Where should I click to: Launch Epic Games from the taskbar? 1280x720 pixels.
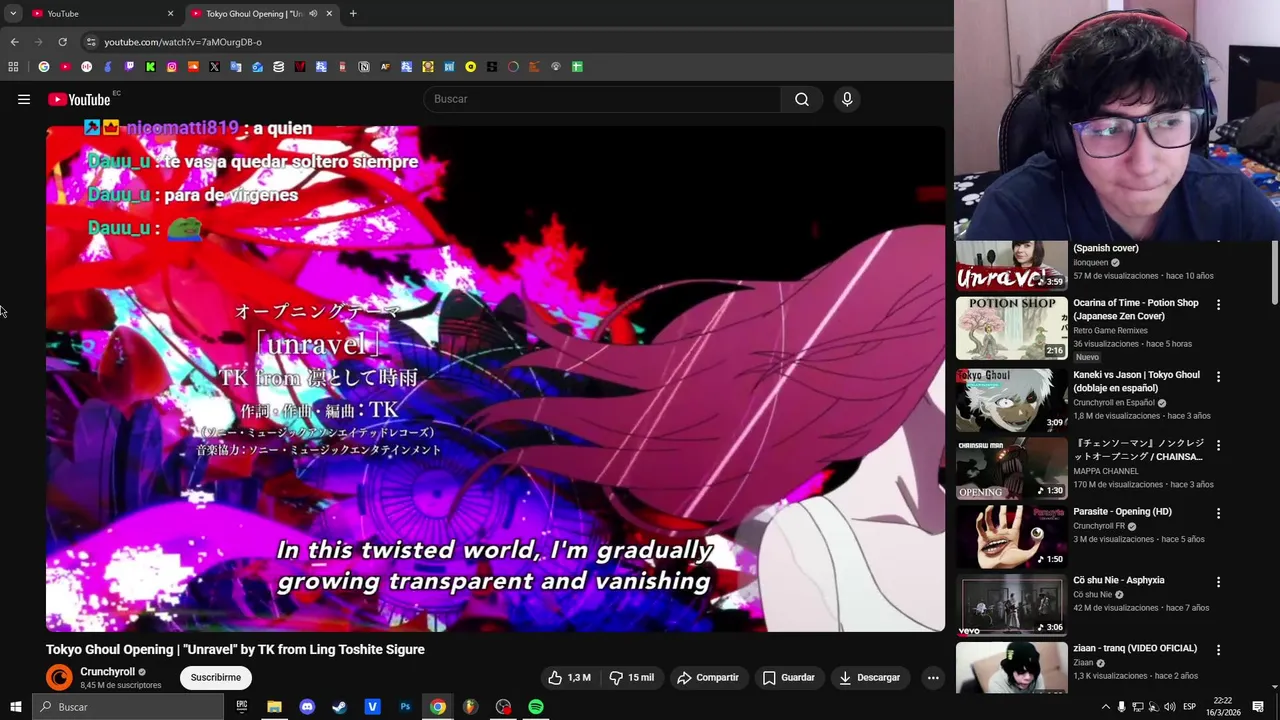point(242,707)
